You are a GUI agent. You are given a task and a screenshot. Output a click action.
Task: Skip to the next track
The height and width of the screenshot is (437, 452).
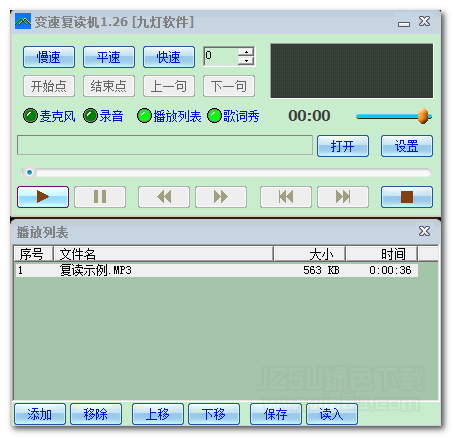coord(343,197)
